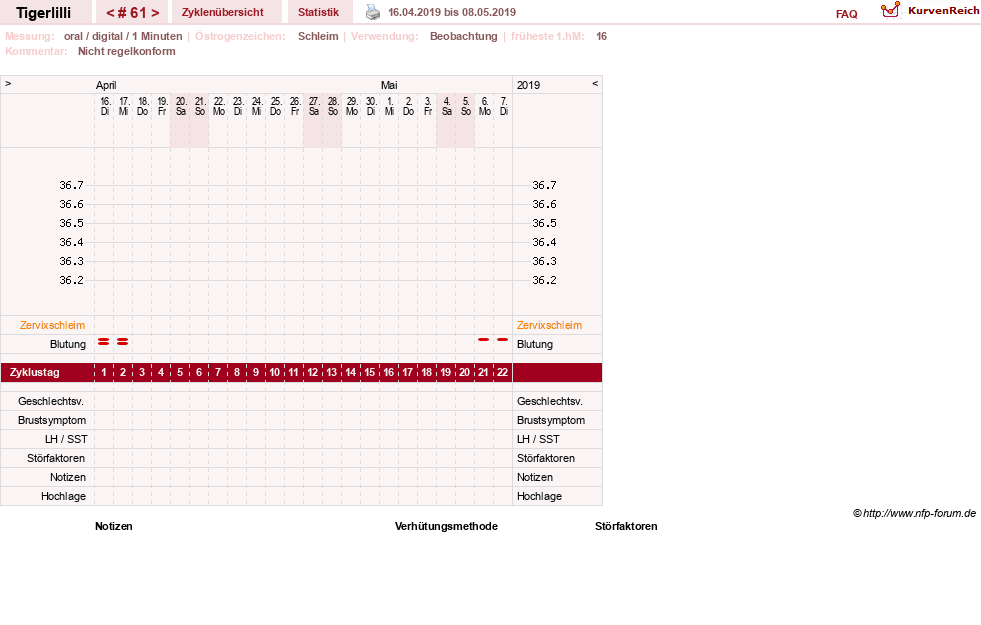Open the FAQ link
Image resolution: width=981 pixels, height=625 pixels.
click(846, 14)
